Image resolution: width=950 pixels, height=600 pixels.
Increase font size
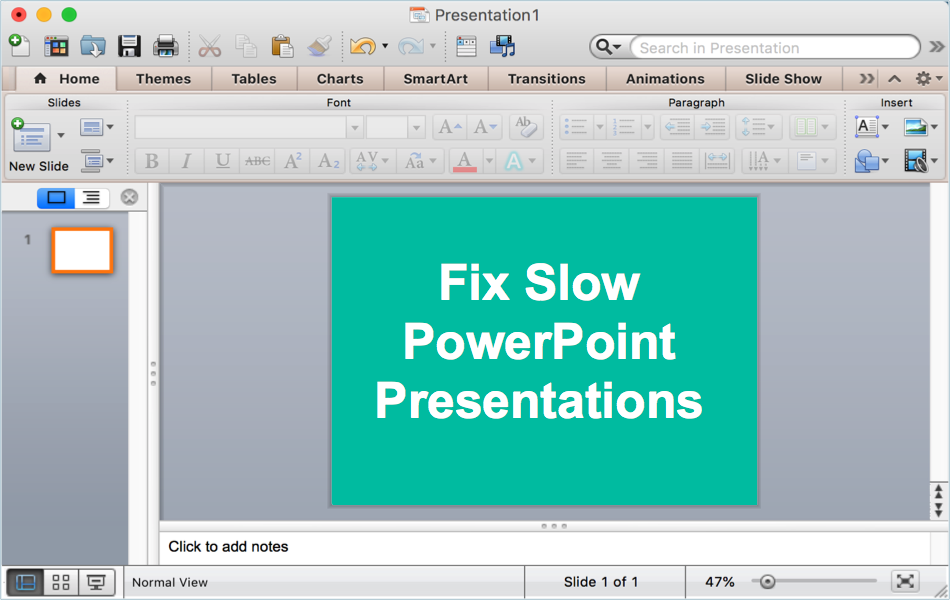[x=450, y=127]
